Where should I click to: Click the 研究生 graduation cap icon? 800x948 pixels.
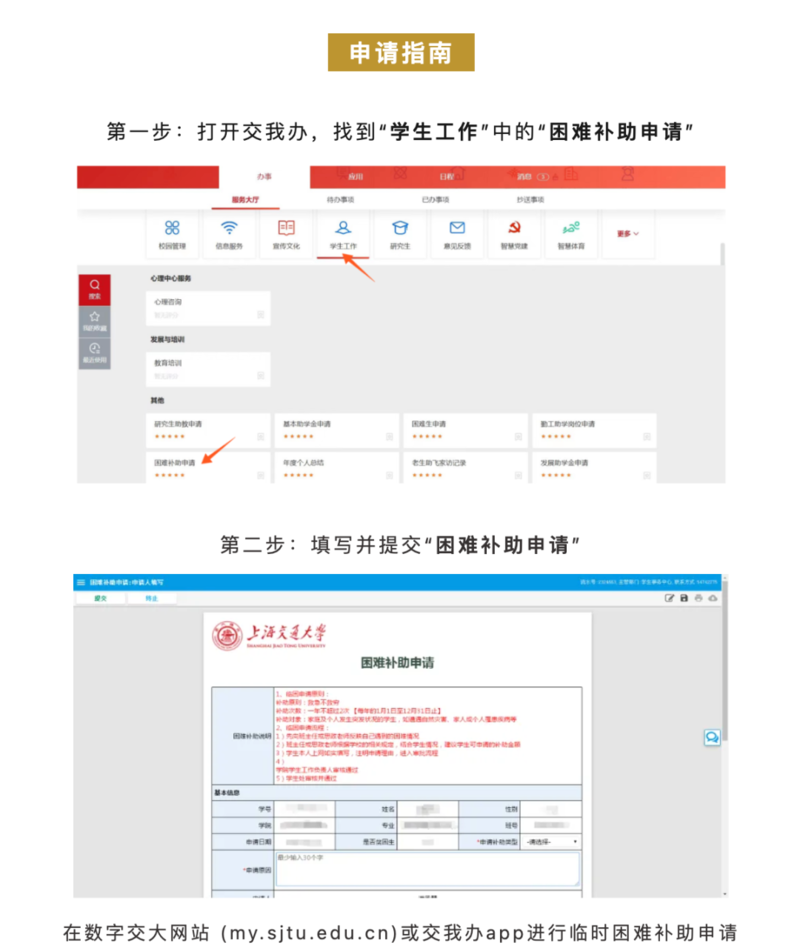400,234
